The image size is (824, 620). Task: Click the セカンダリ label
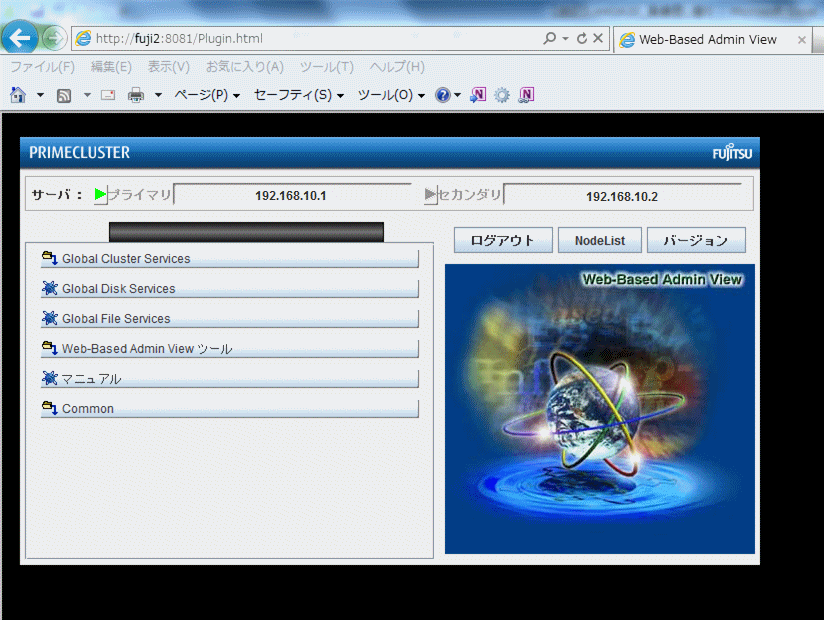(x=470, y=195)
